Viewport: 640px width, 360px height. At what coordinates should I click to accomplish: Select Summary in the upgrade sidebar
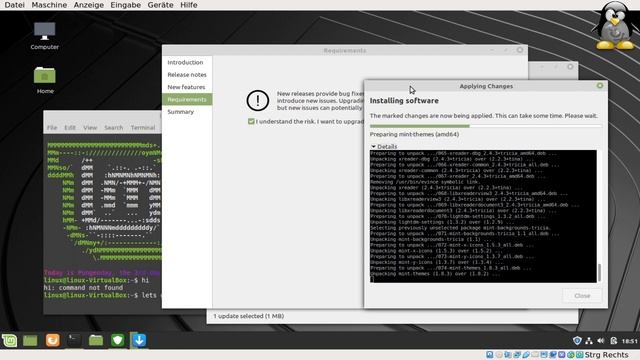pos(187,111)
